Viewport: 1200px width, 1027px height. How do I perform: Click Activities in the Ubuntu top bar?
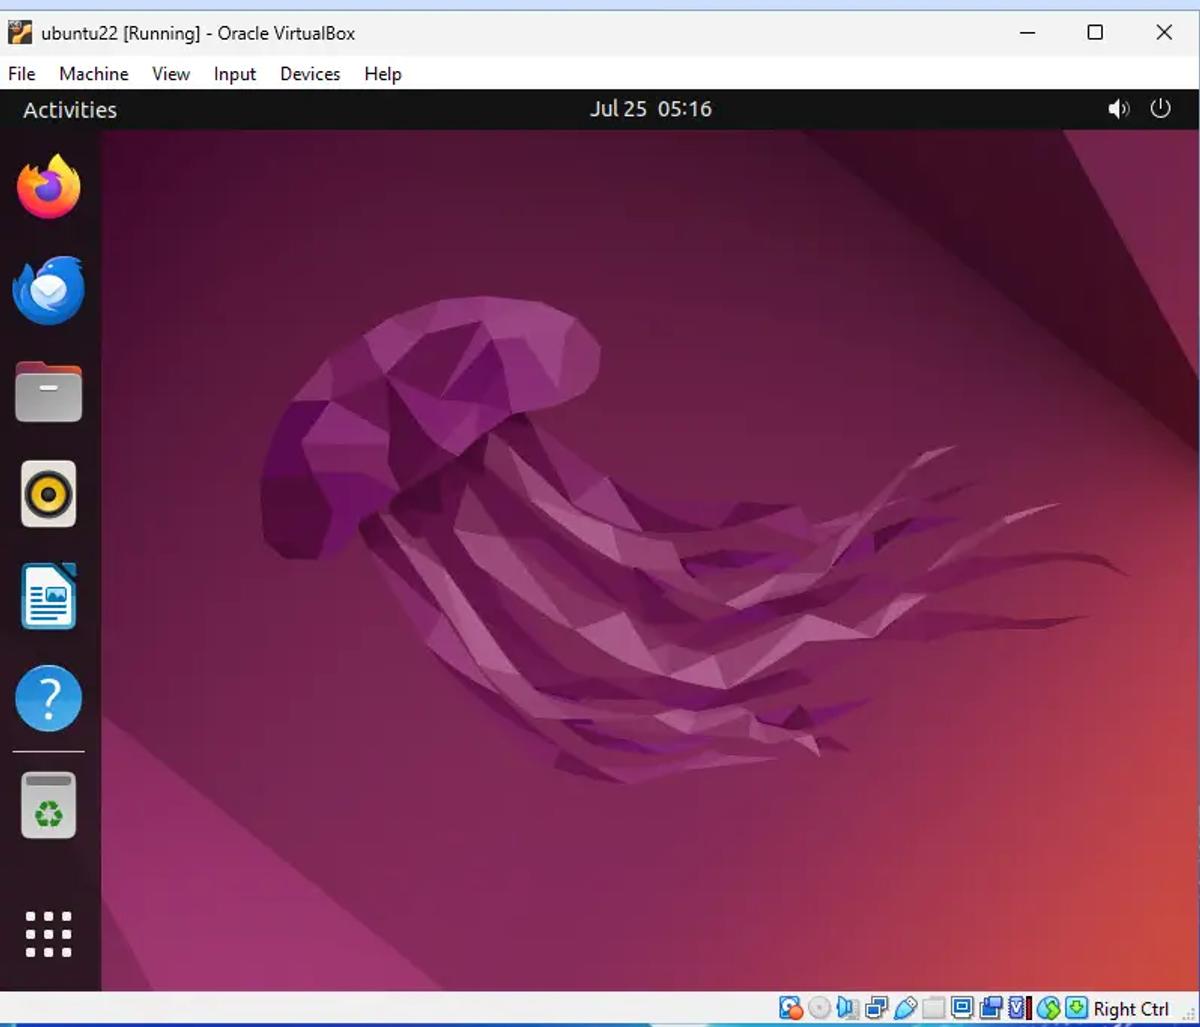(70, 110)
